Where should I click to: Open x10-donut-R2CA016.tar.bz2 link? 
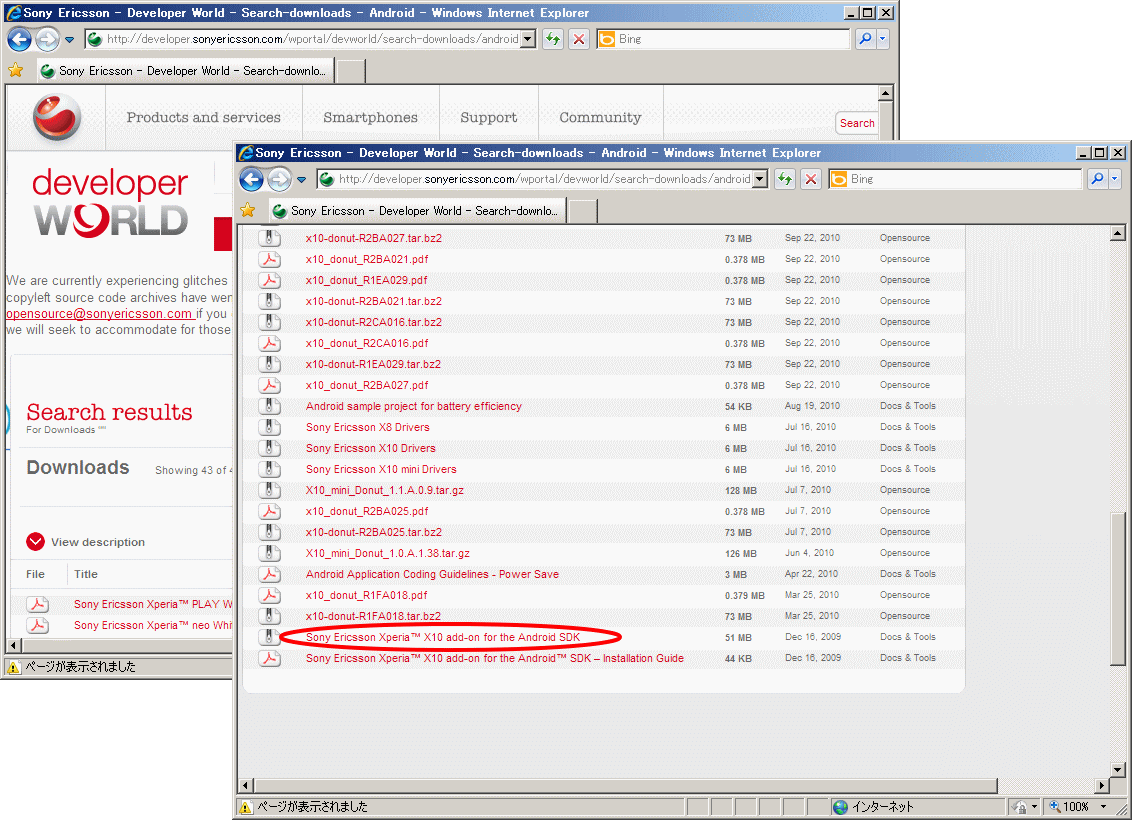tap(373, 323)
